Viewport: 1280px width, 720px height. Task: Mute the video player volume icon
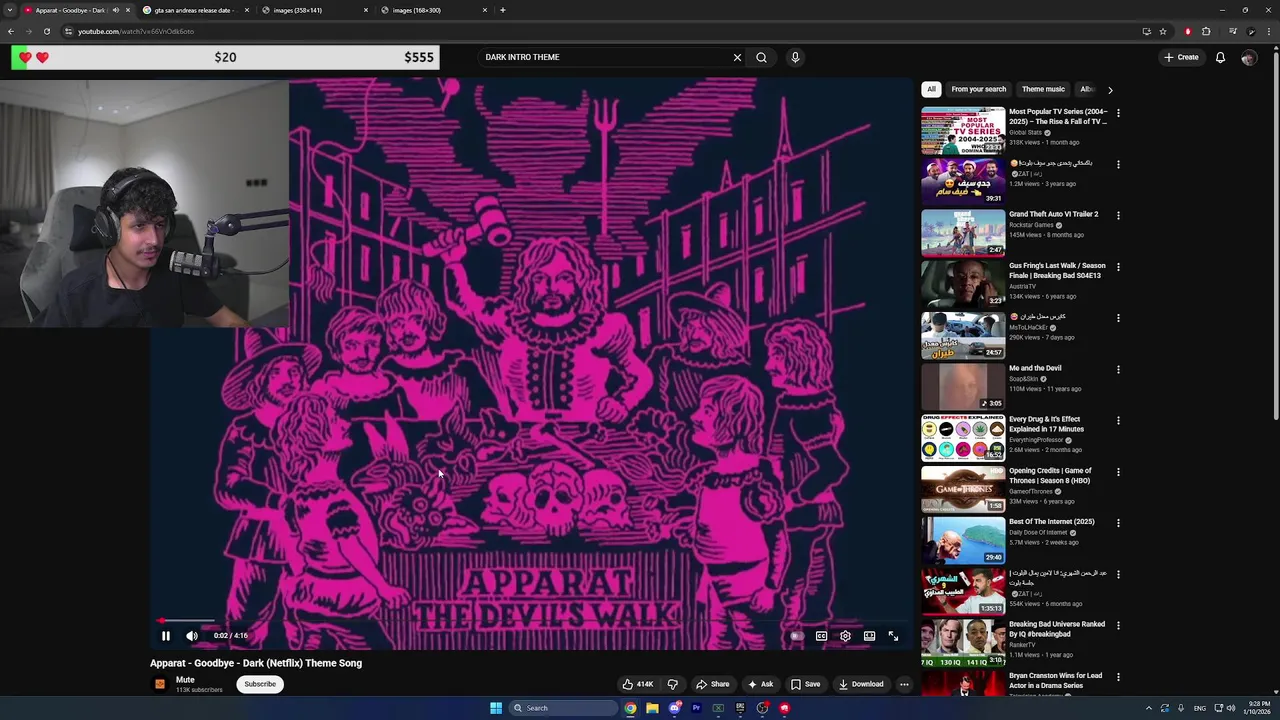tap(192, 636)
